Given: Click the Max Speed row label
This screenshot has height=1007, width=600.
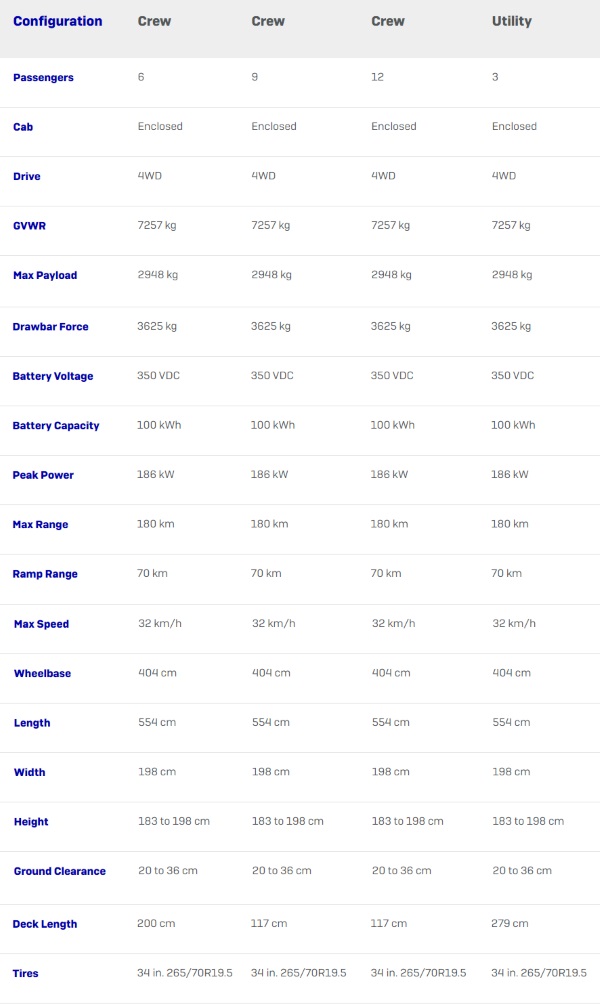Looking at the screenshot, I should 41,624.
